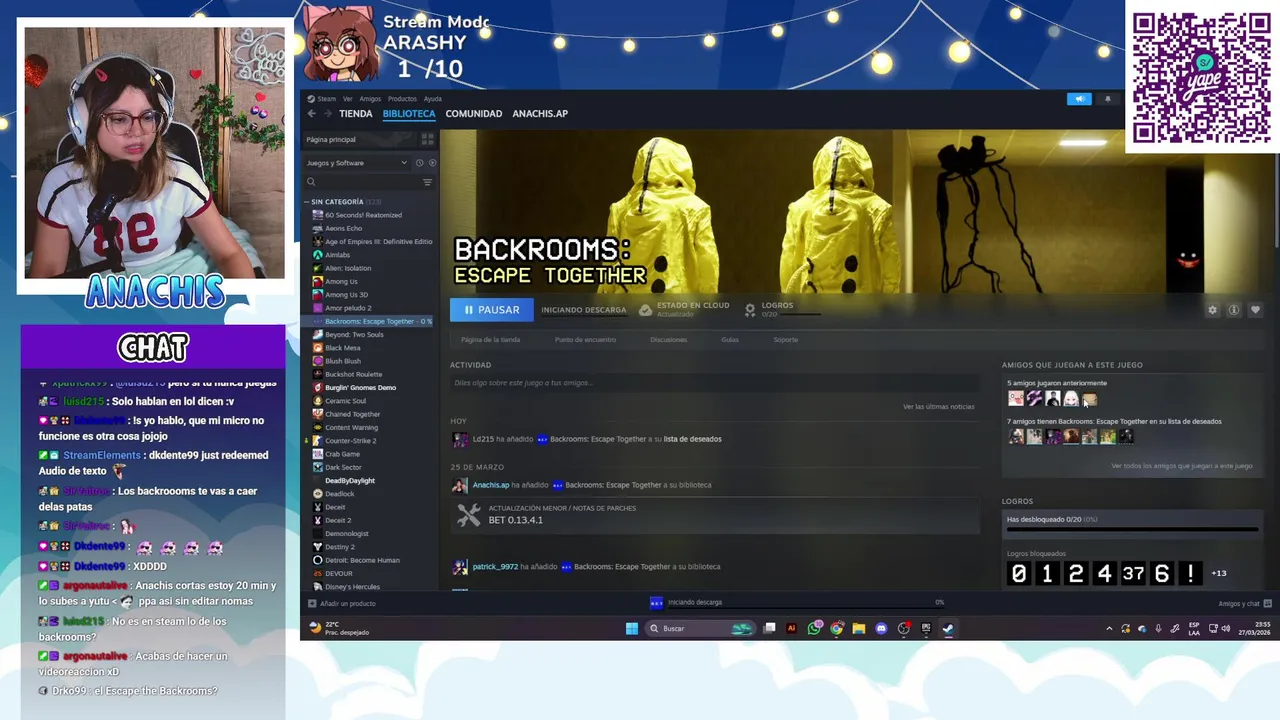The image size is (1280, 720).
Task: Click the achievements gear icon beside Logros
Action: (750, 310)
